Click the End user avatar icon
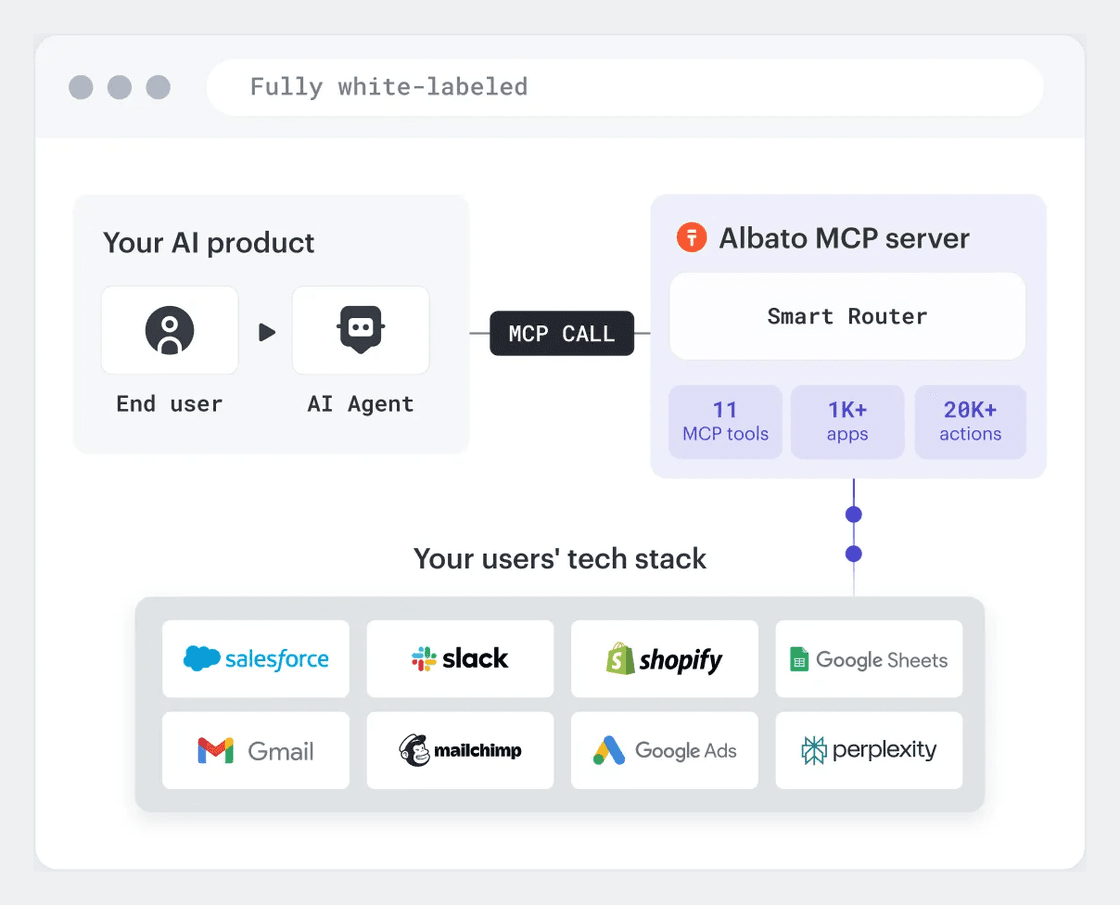The height and width of the screenshot is (905, 1120). [x=169, y=330]
